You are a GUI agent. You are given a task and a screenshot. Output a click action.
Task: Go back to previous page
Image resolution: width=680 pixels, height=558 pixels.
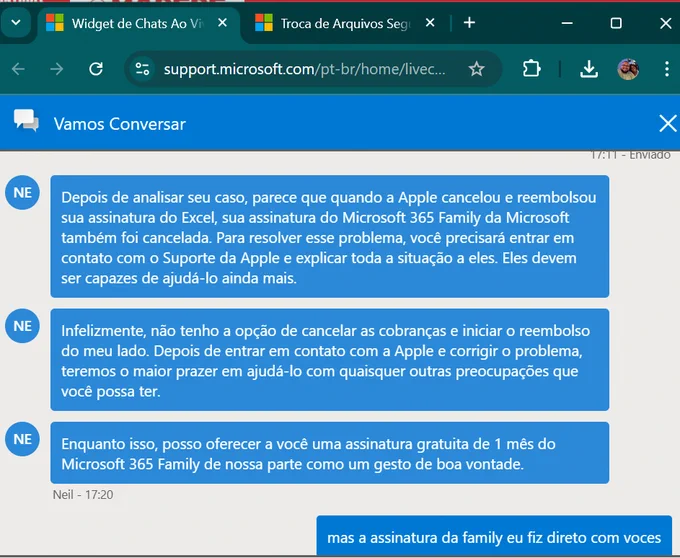(x=18, y=69)
